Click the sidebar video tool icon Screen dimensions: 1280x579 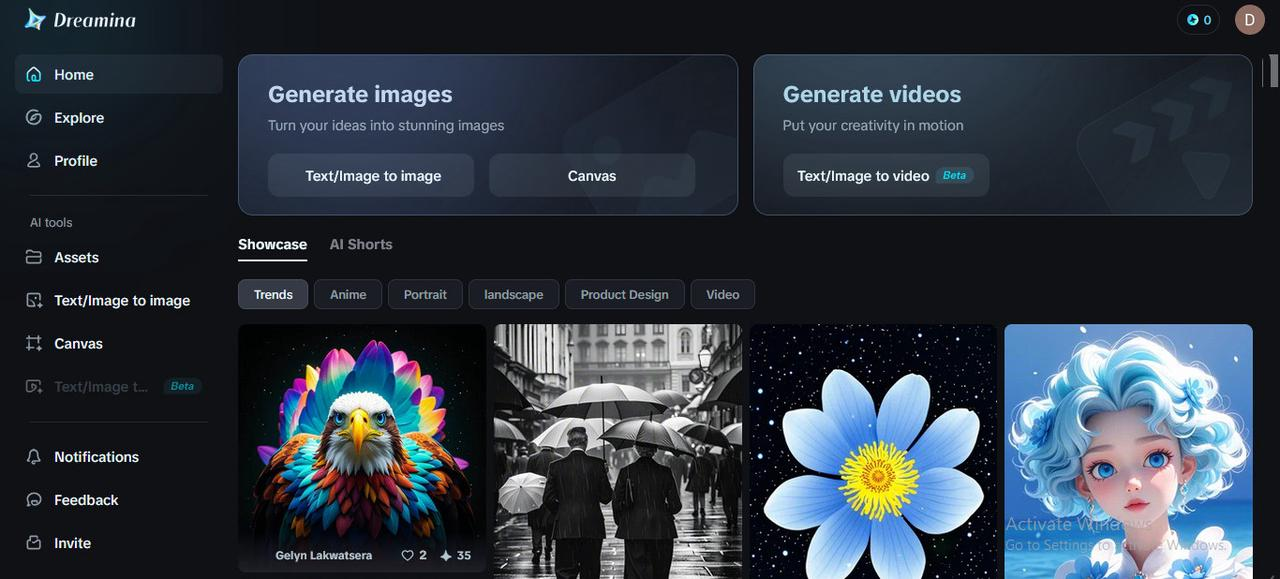(x=34, y=386)
